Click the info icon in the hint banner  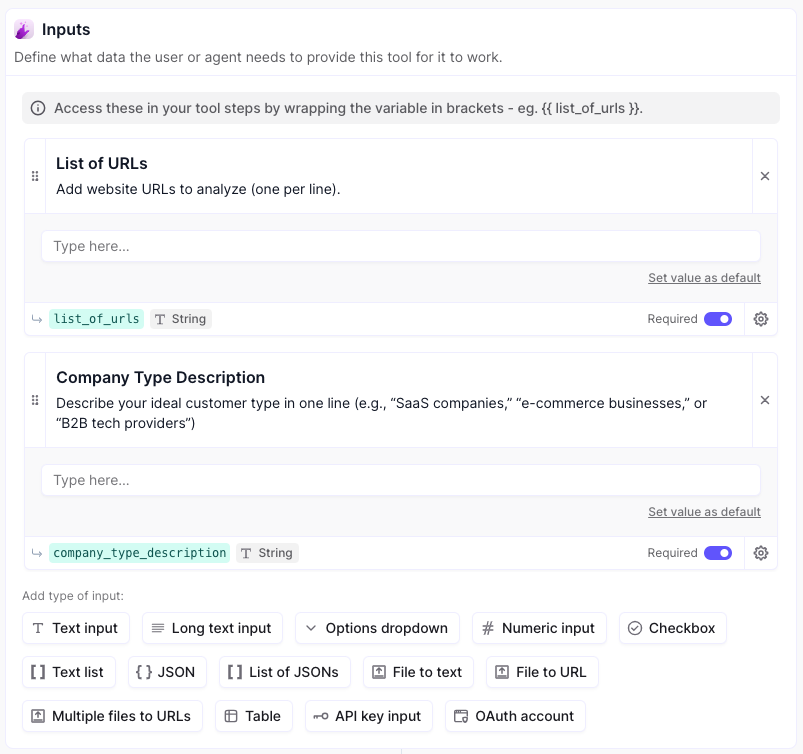click(38, 108)
